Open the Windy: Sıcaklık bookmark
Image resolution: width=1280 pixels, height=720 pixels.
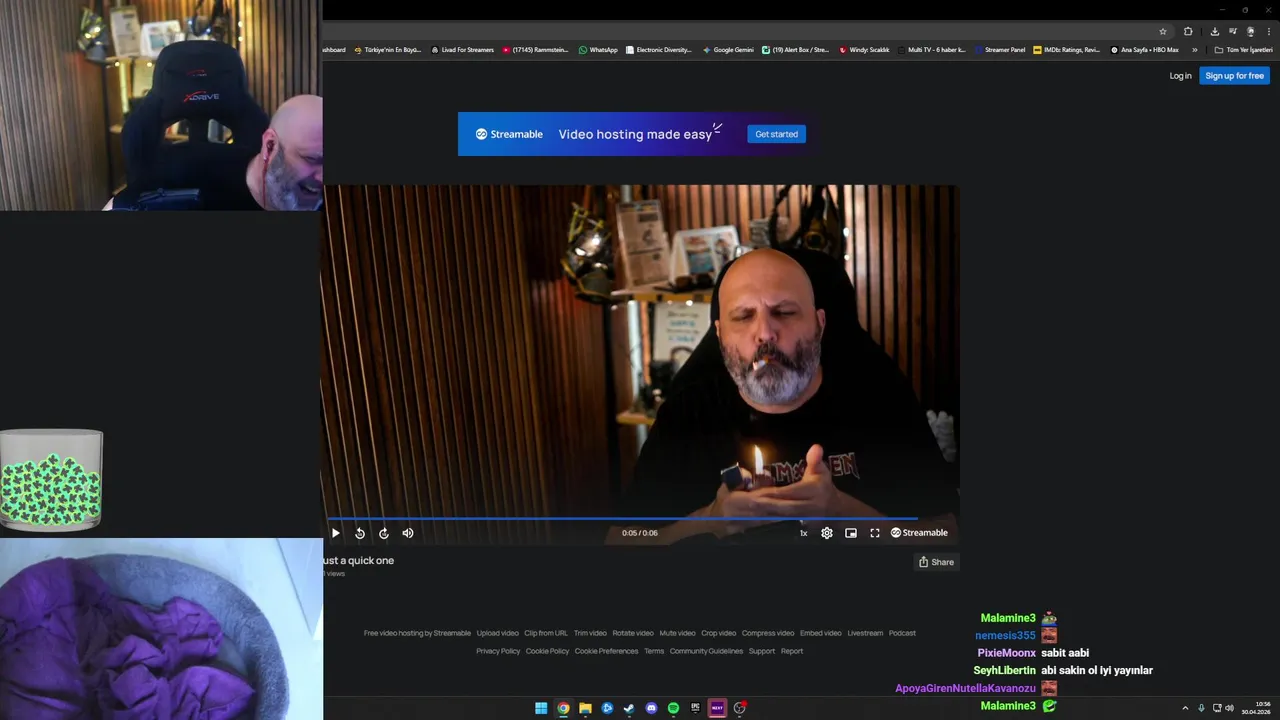coord(865,50)
